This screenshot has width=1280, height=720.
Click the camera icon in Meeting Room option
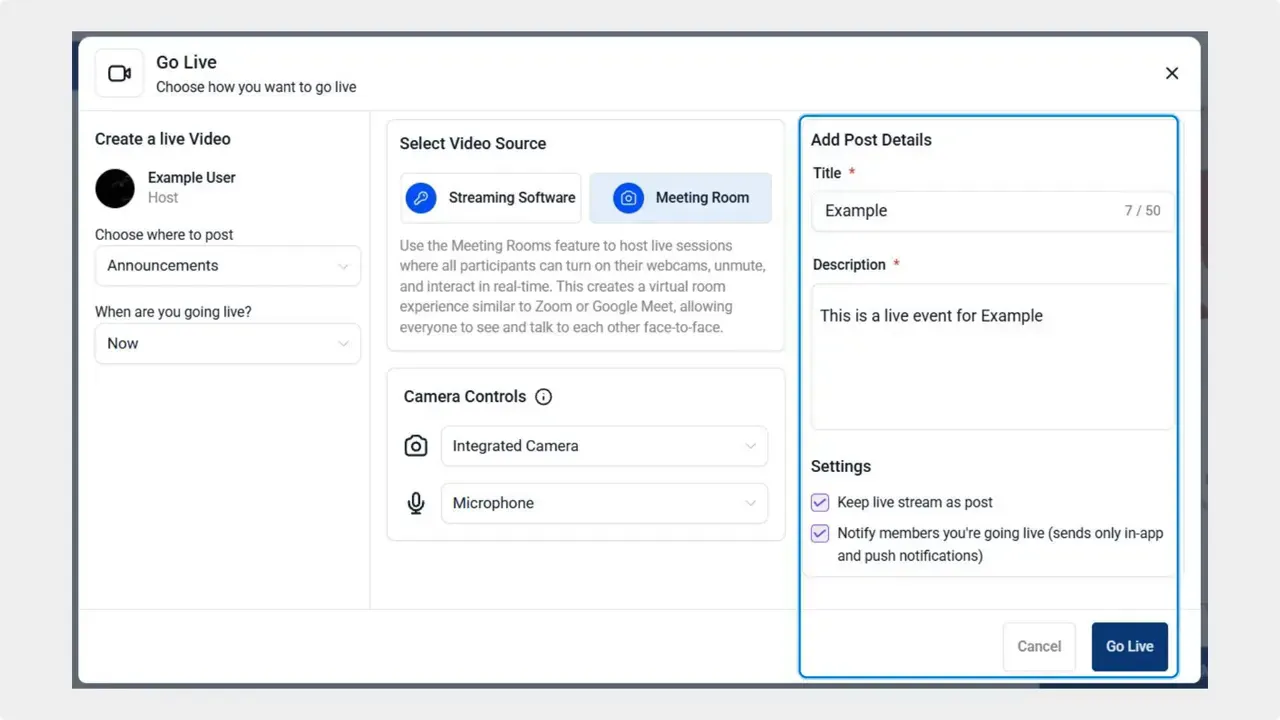click(628, 198)
